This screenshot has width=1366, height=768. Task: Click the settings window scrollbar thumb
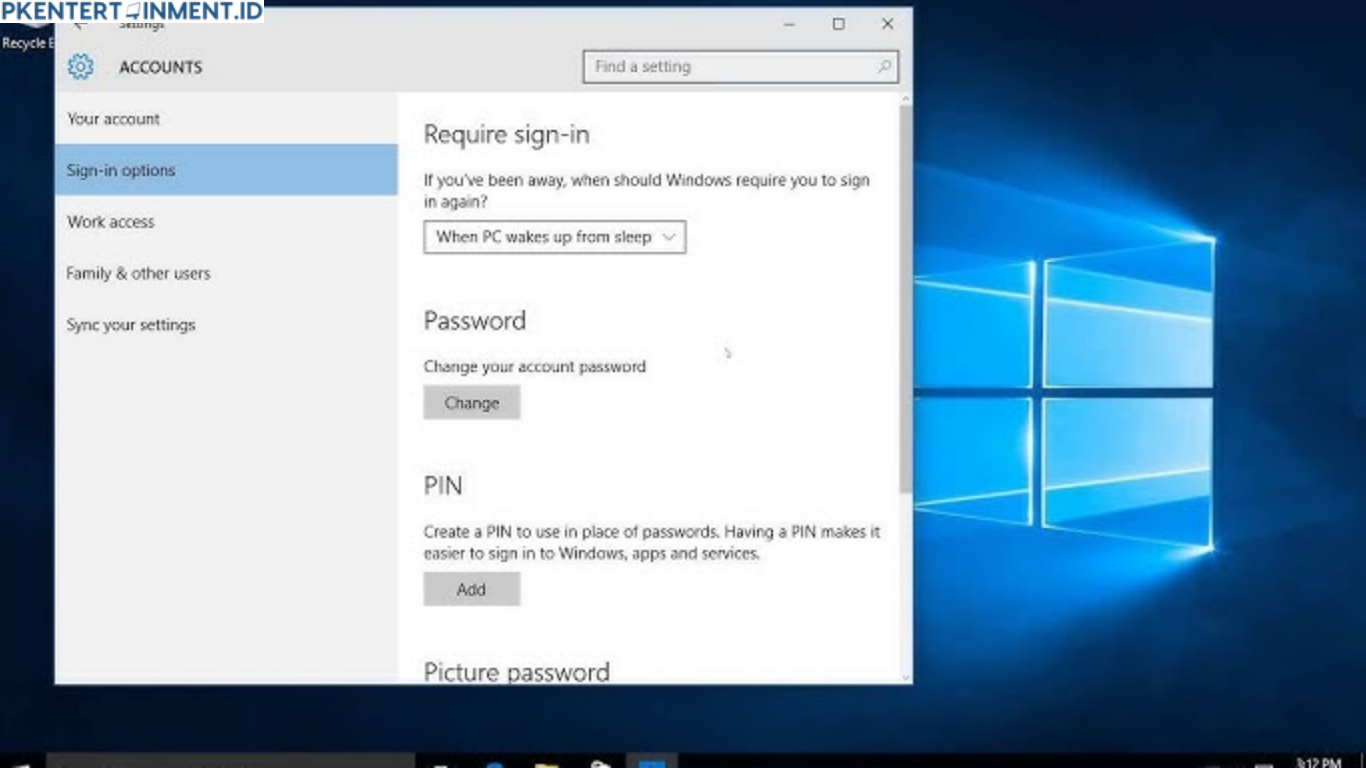click(906, 300)
